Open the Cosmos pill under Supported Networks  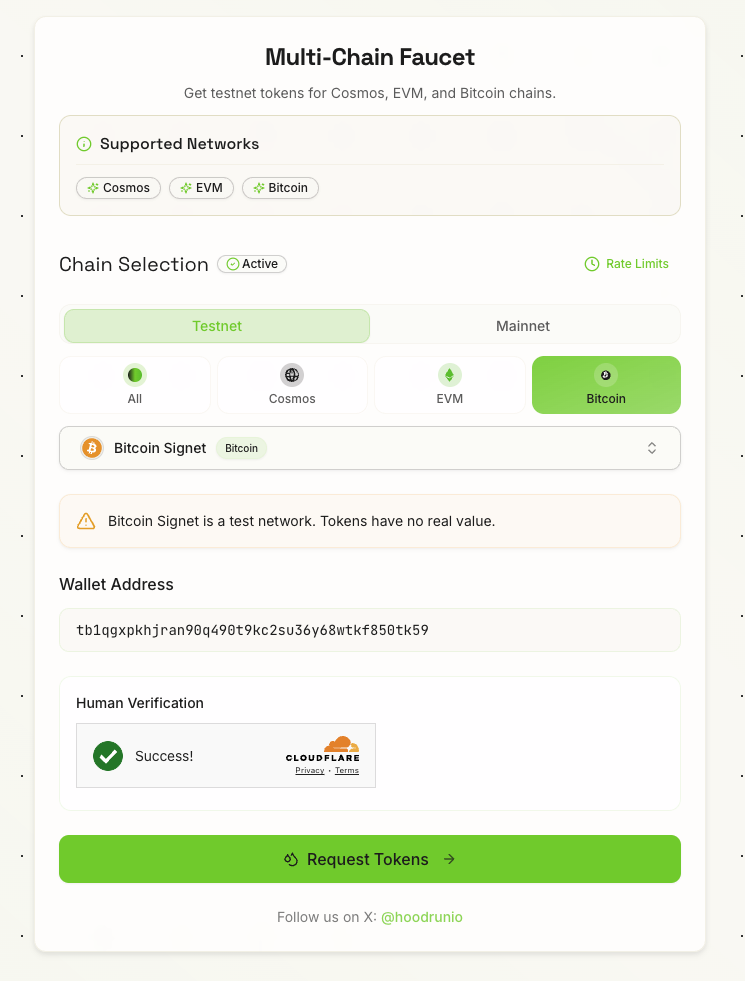point(118,188)
